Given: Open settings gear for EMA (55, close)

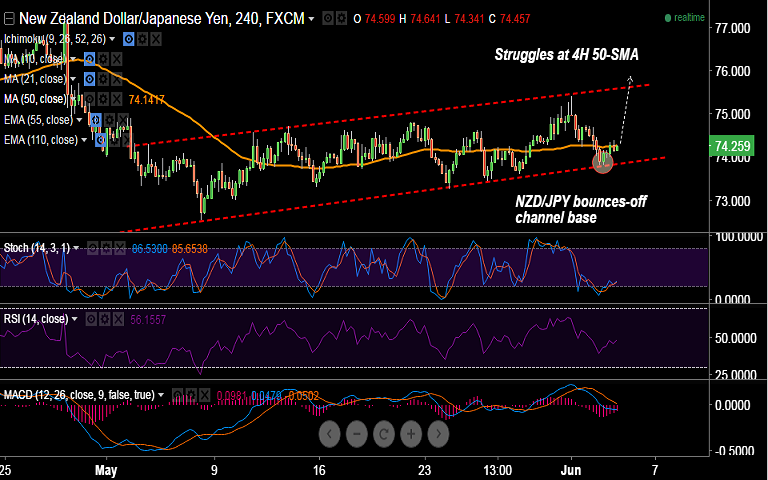Looking at the screenshot, I should pos(109,120).
